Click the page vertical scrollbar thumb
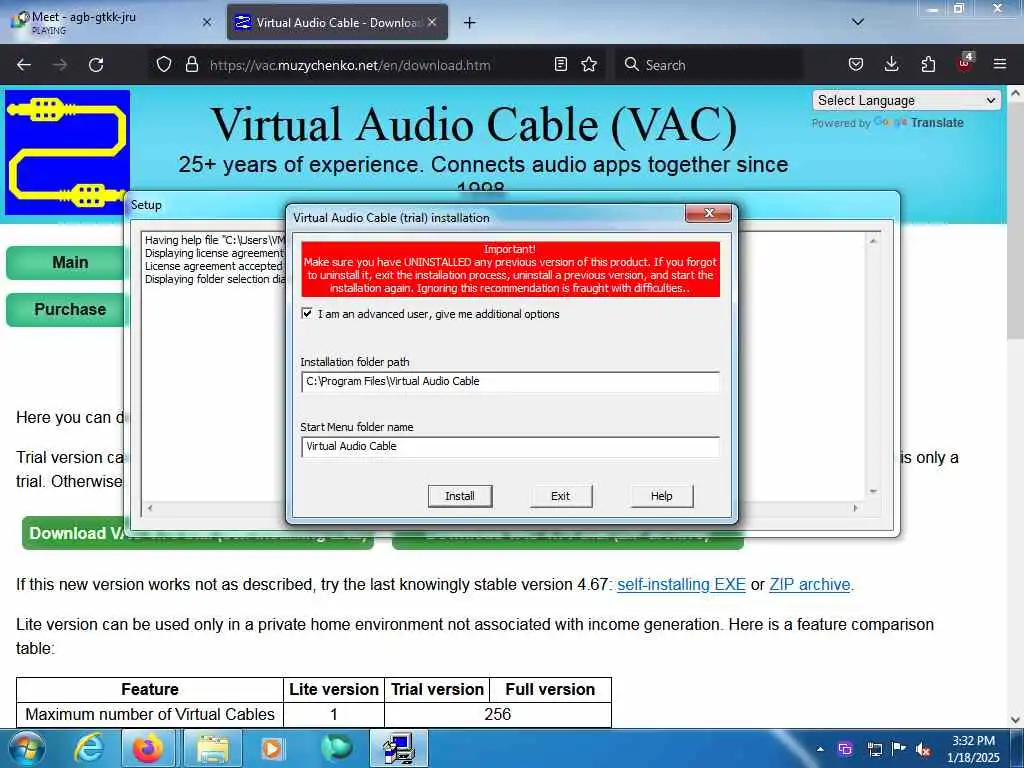This screenshot has width=1024, height=768. point(1015,219)
